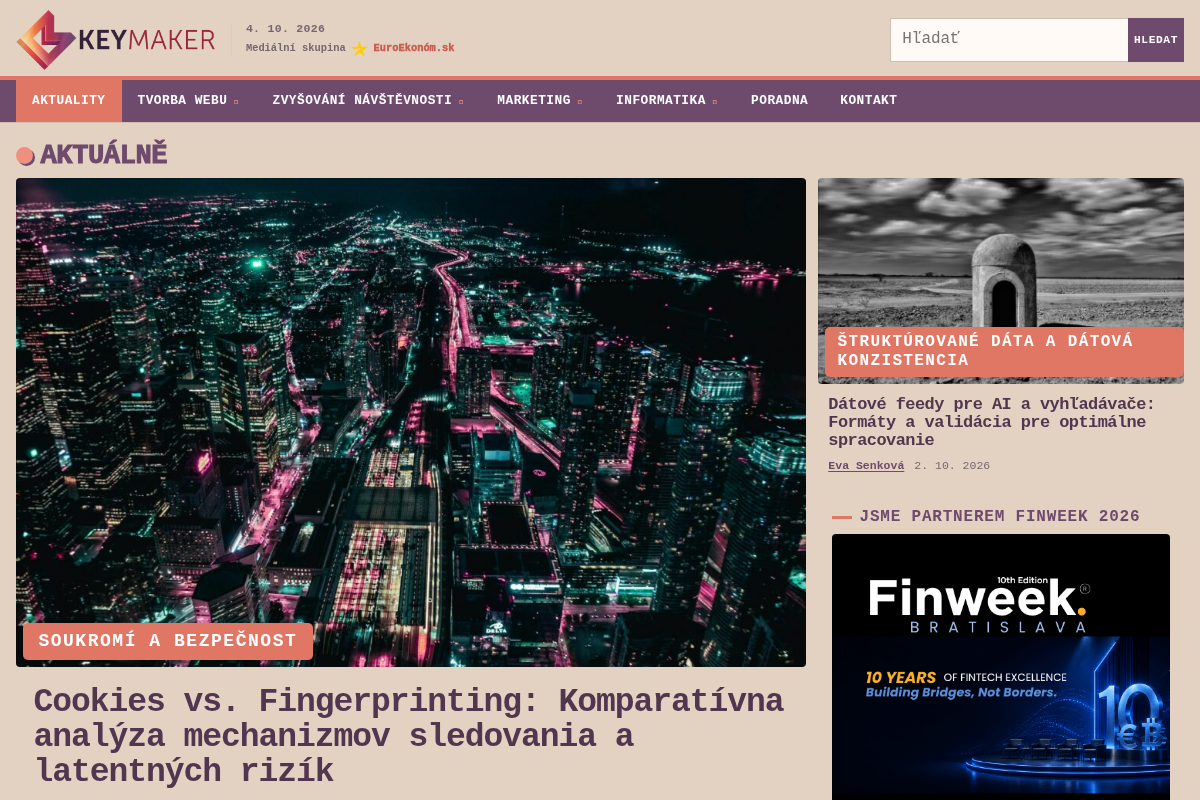Select the Soukromí a bezpečnost category label
The width and height of the screenshot is (1200, 800).
(x=168, y=641)
